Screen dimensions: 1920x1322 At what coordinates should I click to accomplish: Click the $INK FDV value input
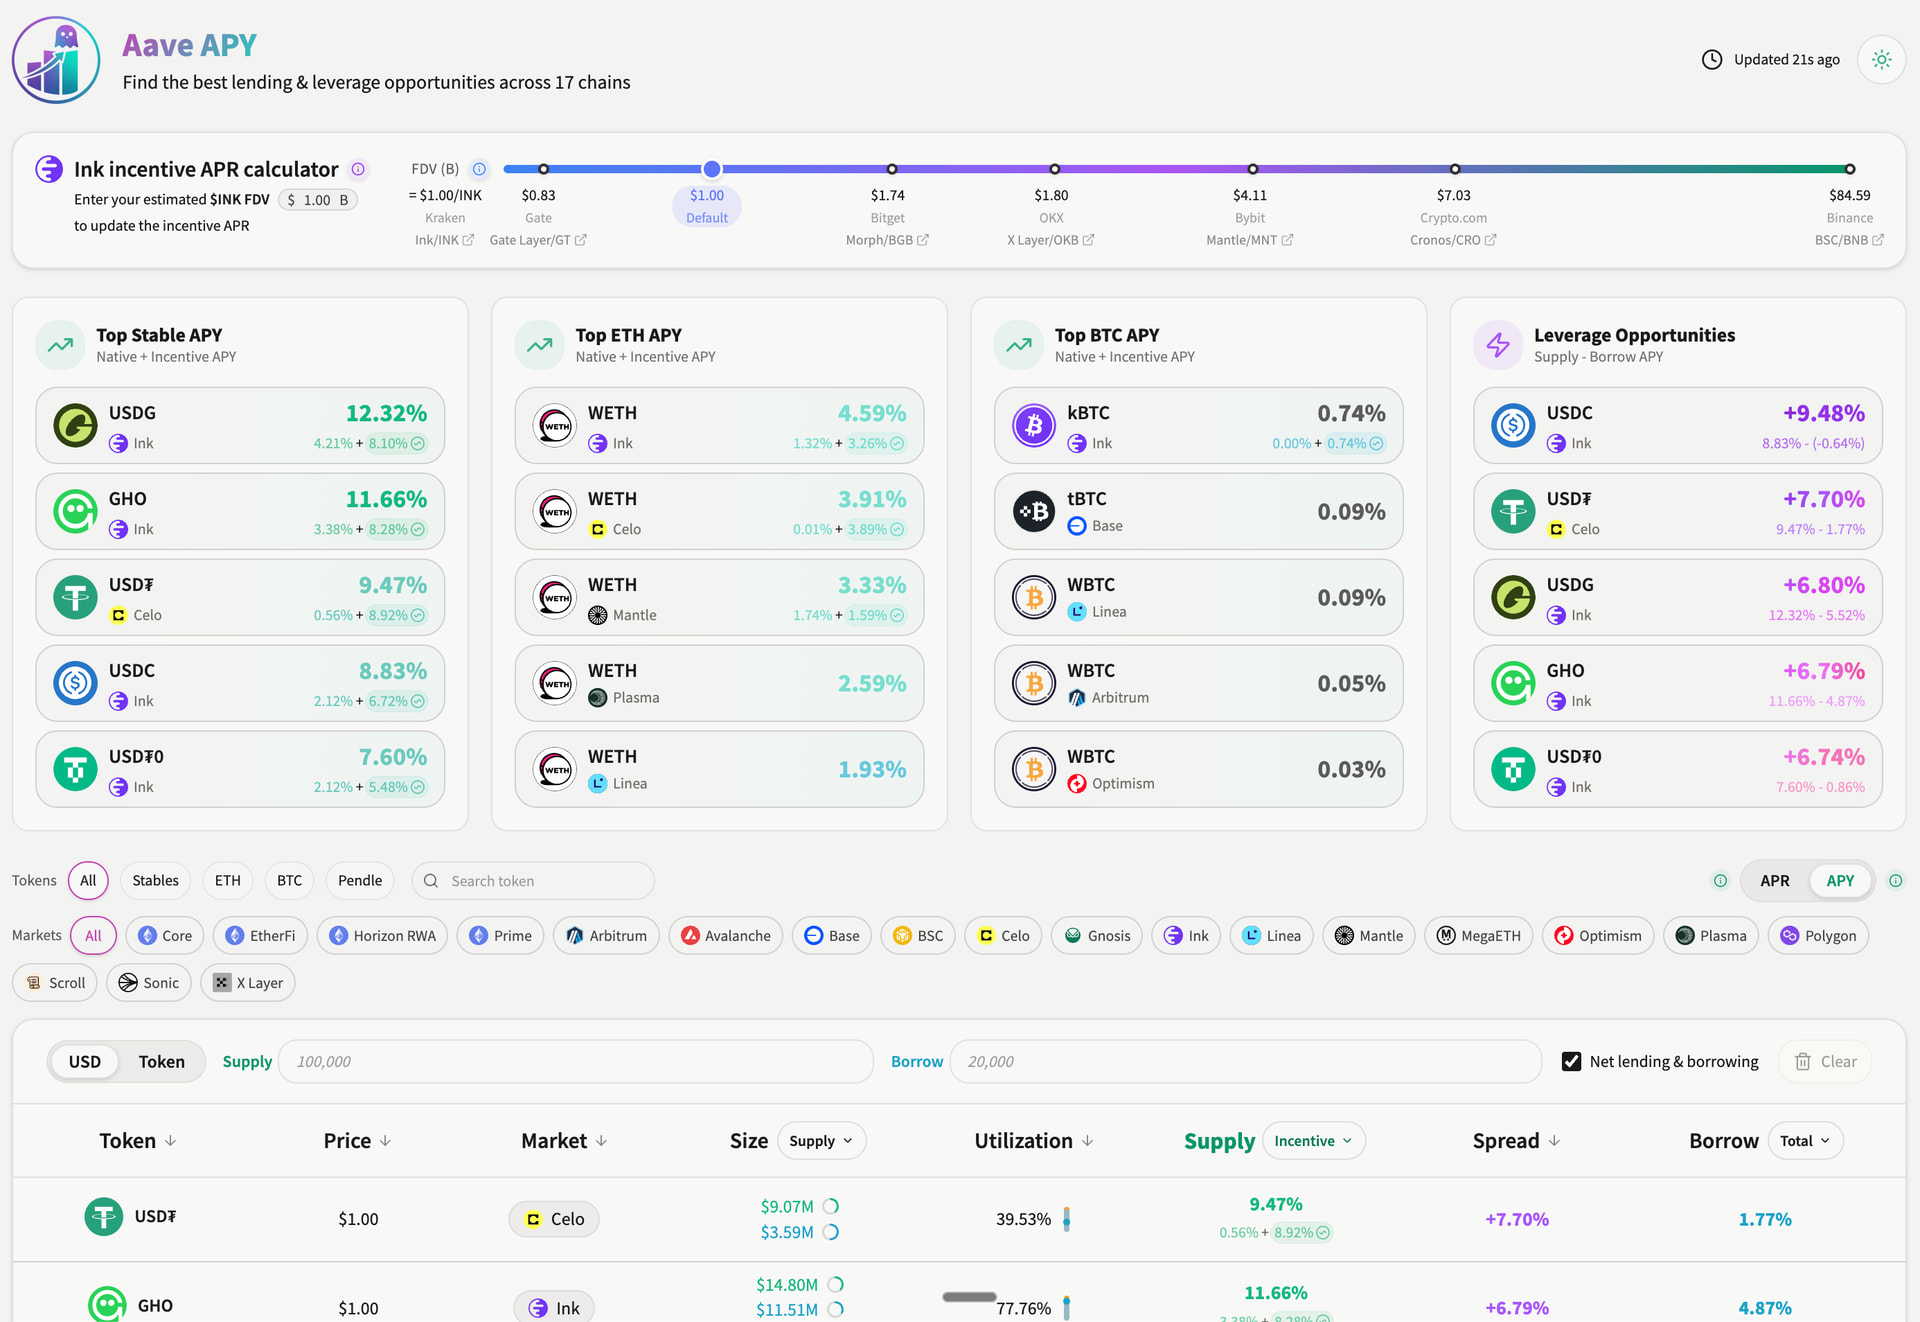317,200
